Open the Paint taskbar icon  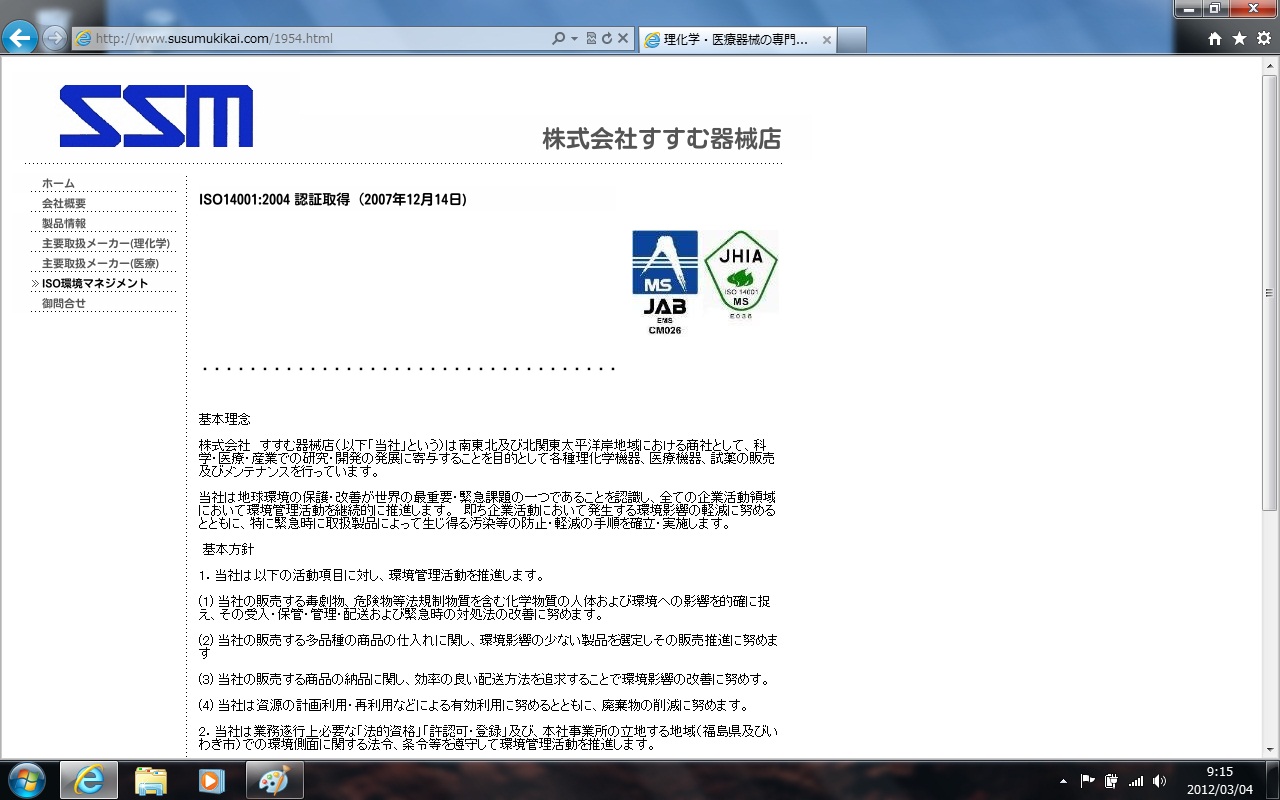tap(273, 780)
